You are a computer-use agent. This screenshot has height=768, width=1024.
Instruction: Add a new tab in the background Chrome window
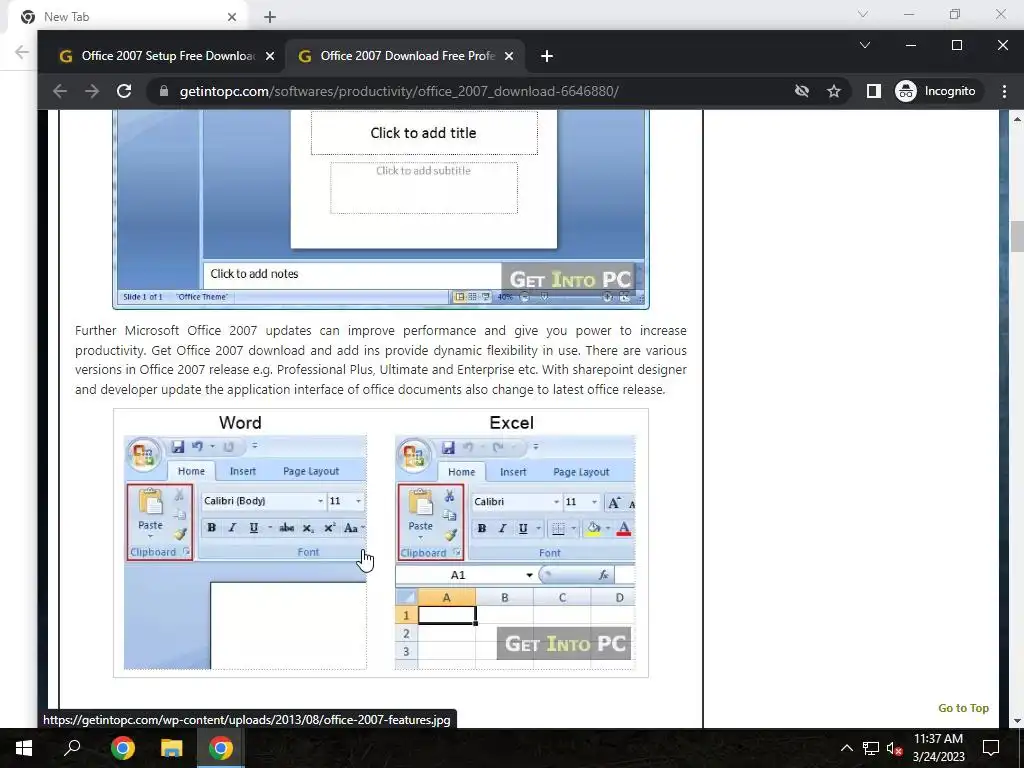point(270,17)
